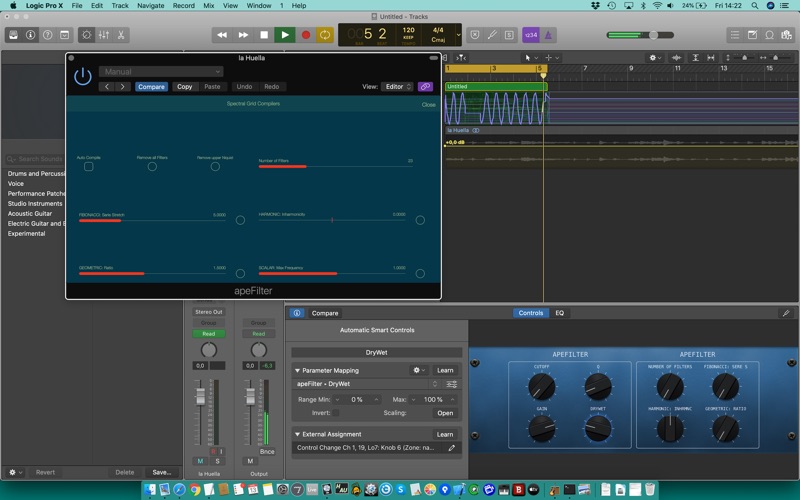Open the Parameter Mapping gear menu

[x=419, y=370]
